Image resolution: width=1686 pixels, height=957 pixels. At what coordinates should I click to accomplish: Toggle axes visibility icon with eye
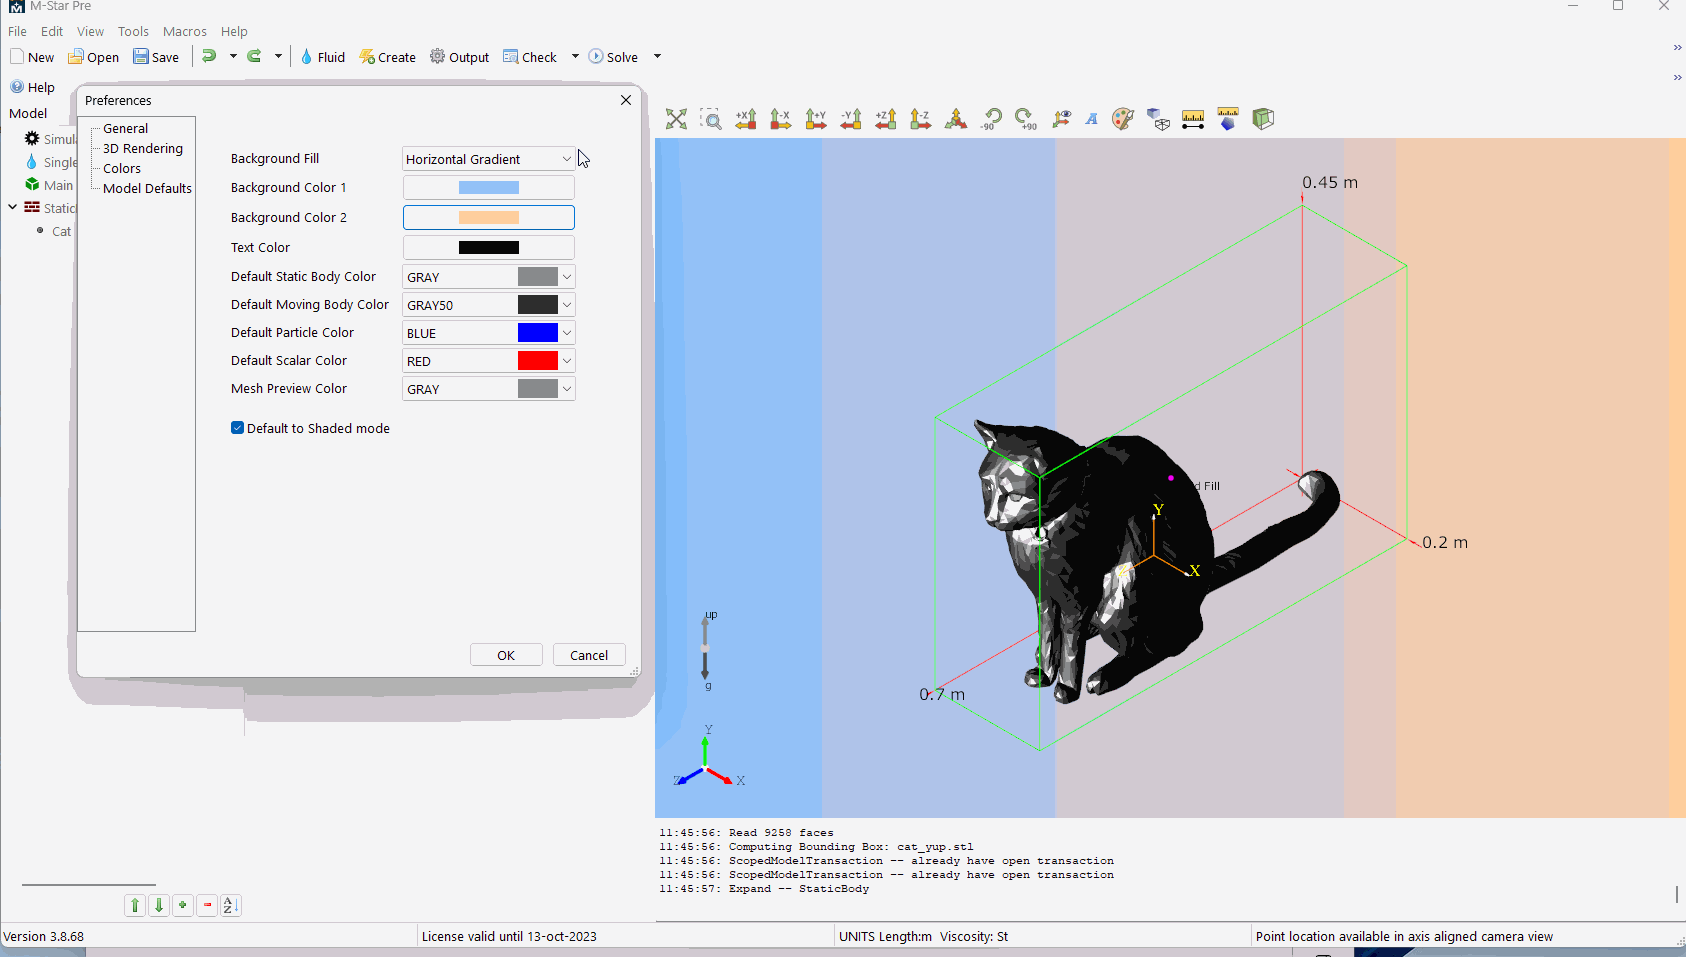click(x=1061, y=119)
